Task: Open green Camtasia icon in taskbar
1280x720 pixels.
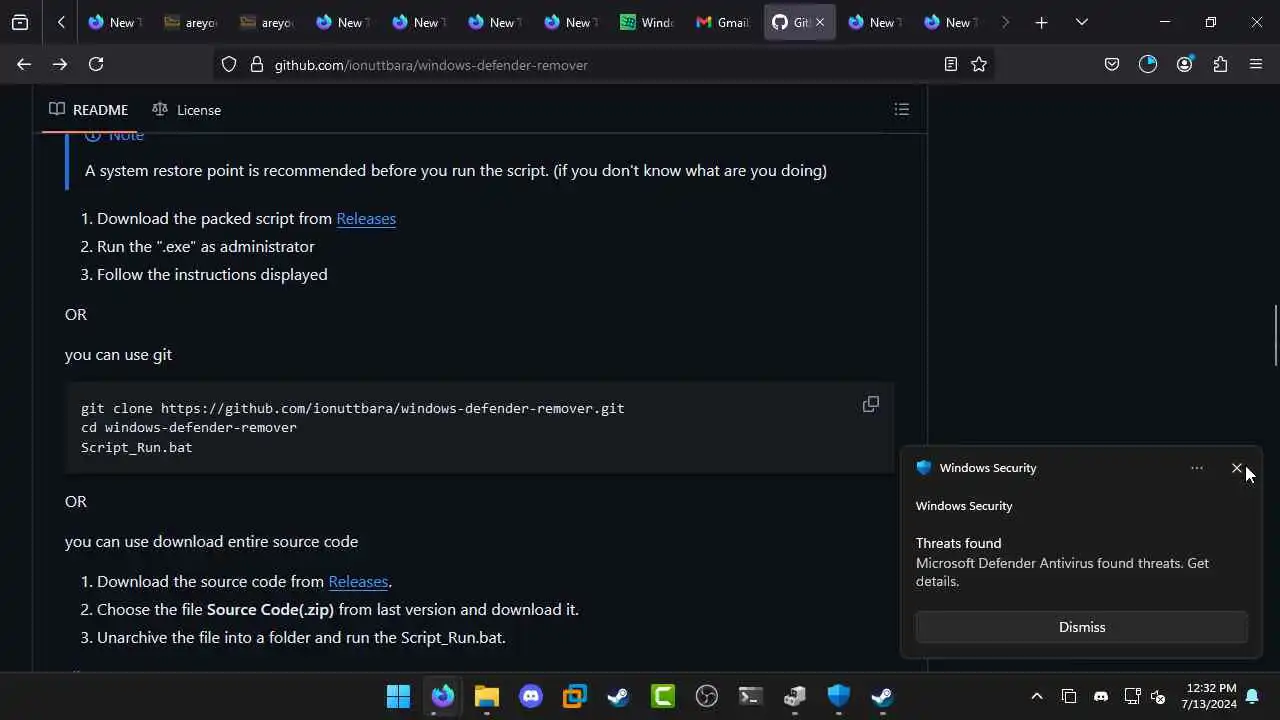Action: 663,696
